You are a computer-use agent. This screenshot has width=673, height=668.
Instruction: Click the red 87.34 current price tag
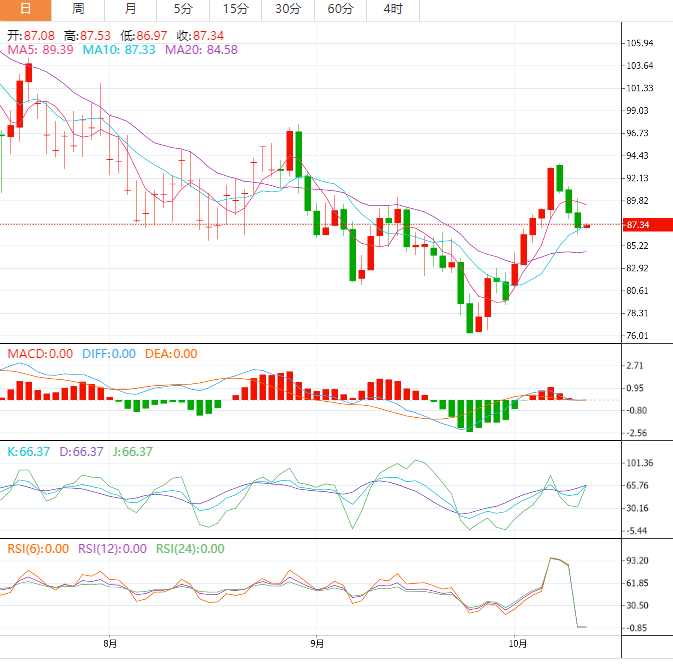tap(648, 225)
